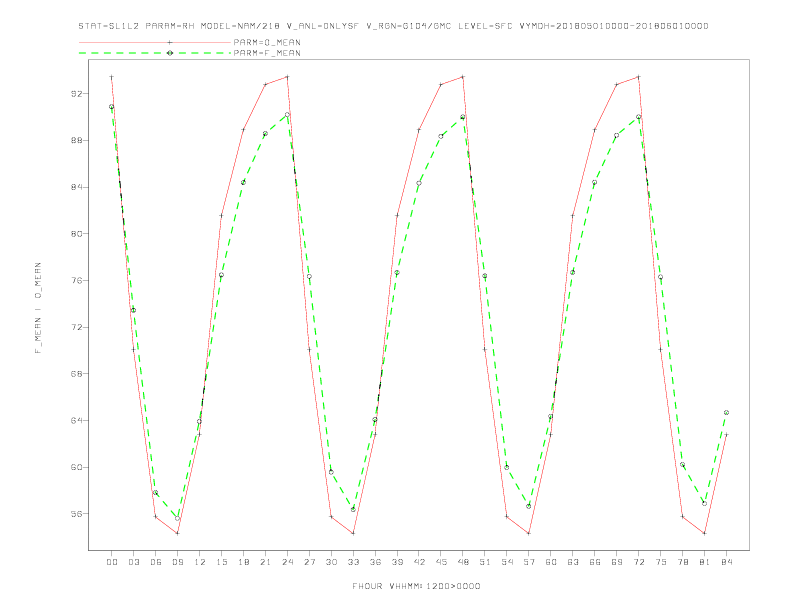The image size is (792, 612).
Task: Select the V_ANL=ONLYSF text in the title
Action: coord(323,26)
